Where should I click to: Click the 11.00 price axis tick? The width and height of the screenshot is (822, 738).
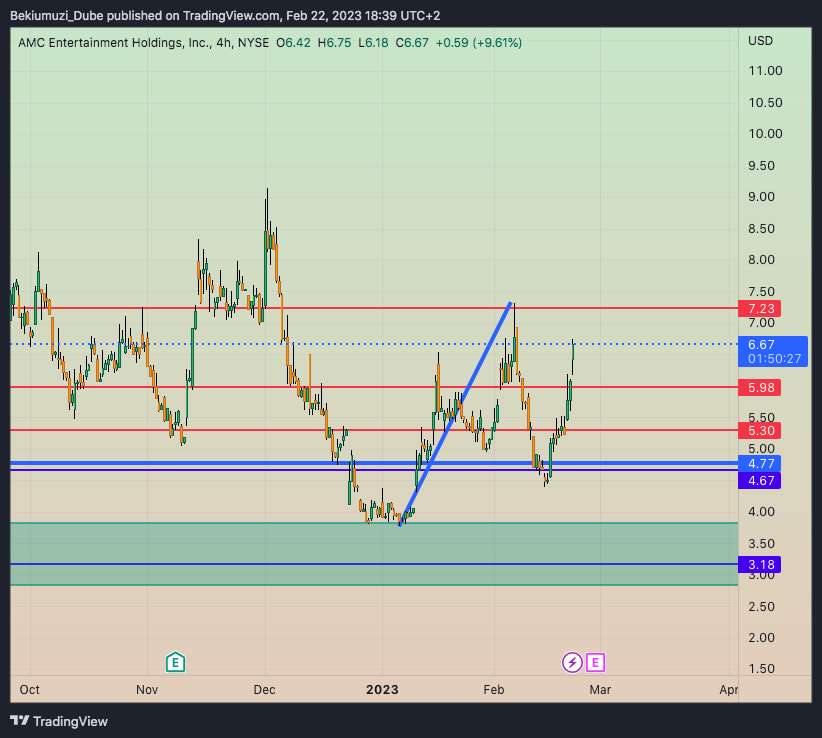click(765, 71)
